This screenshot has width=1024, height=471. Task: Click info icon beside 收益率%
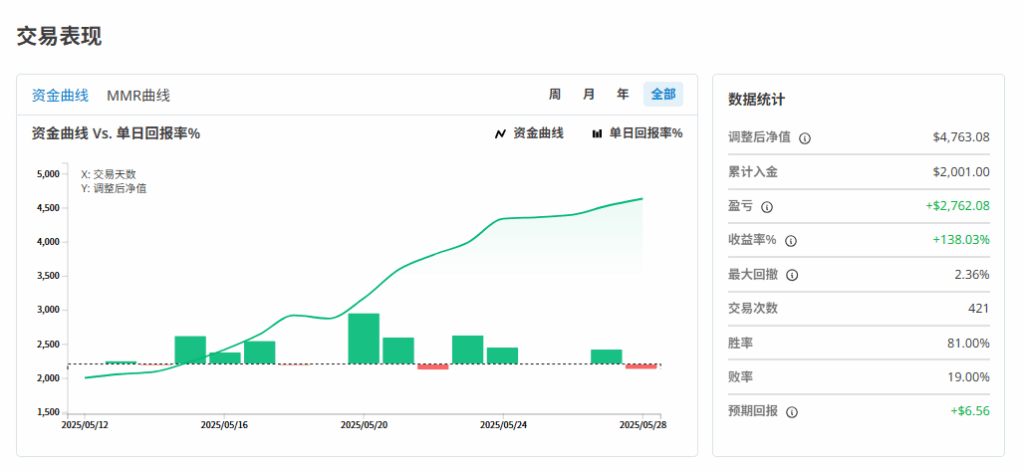pos(791,241)
